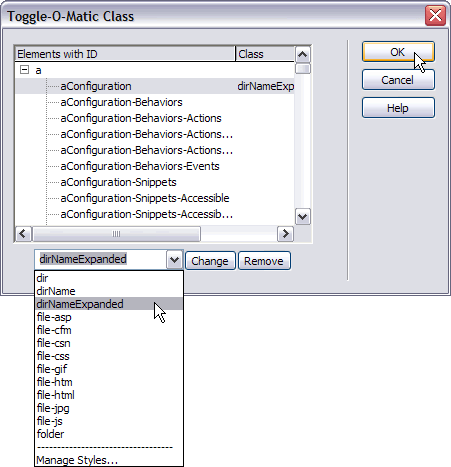The width and height of the screenshot is (451, 467).
Task: Collapse the 'a' tree node
Action: click(24, 70)
